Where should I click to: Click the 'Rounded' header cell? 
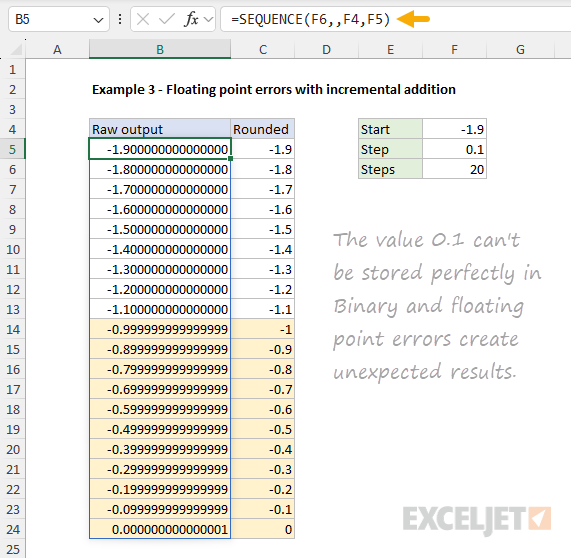(x=263, y=129)
